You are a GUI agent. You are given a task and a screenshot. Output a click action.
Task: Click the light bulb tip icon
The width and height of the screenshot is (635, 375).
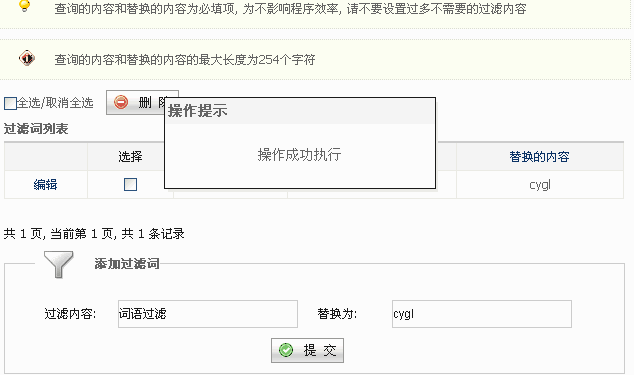click(25, 6)
